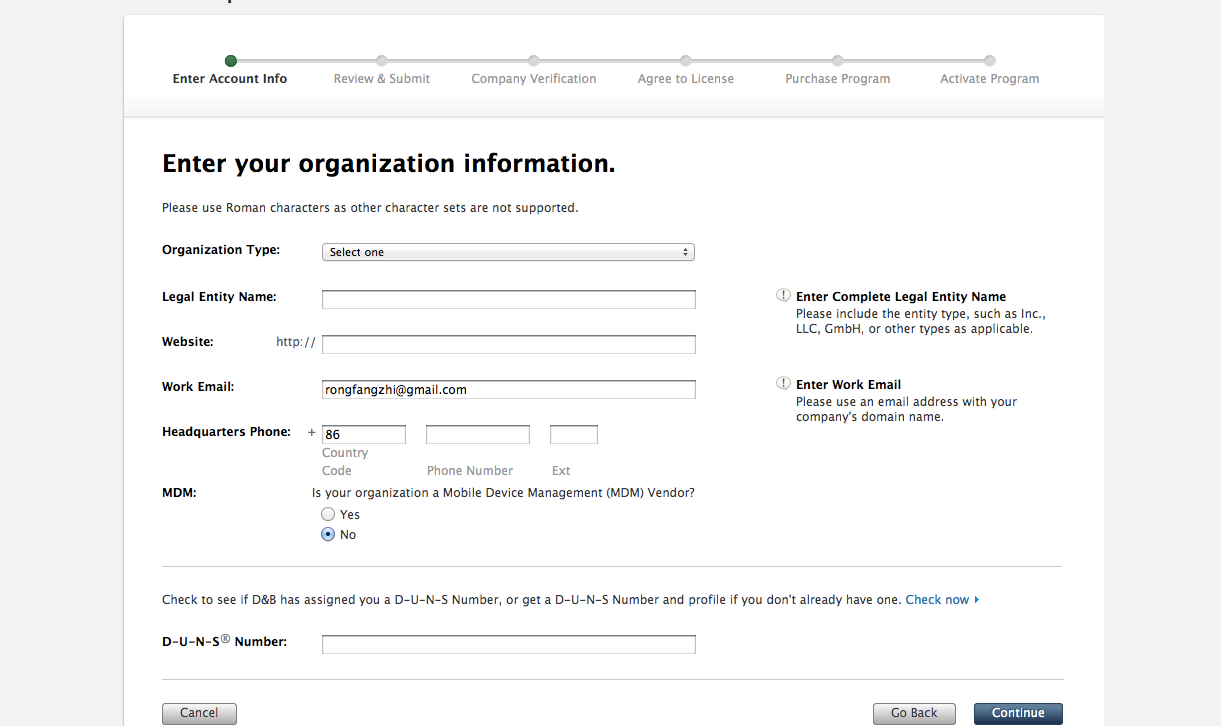Click the Activate Program step dot

(x=990, y=61)
